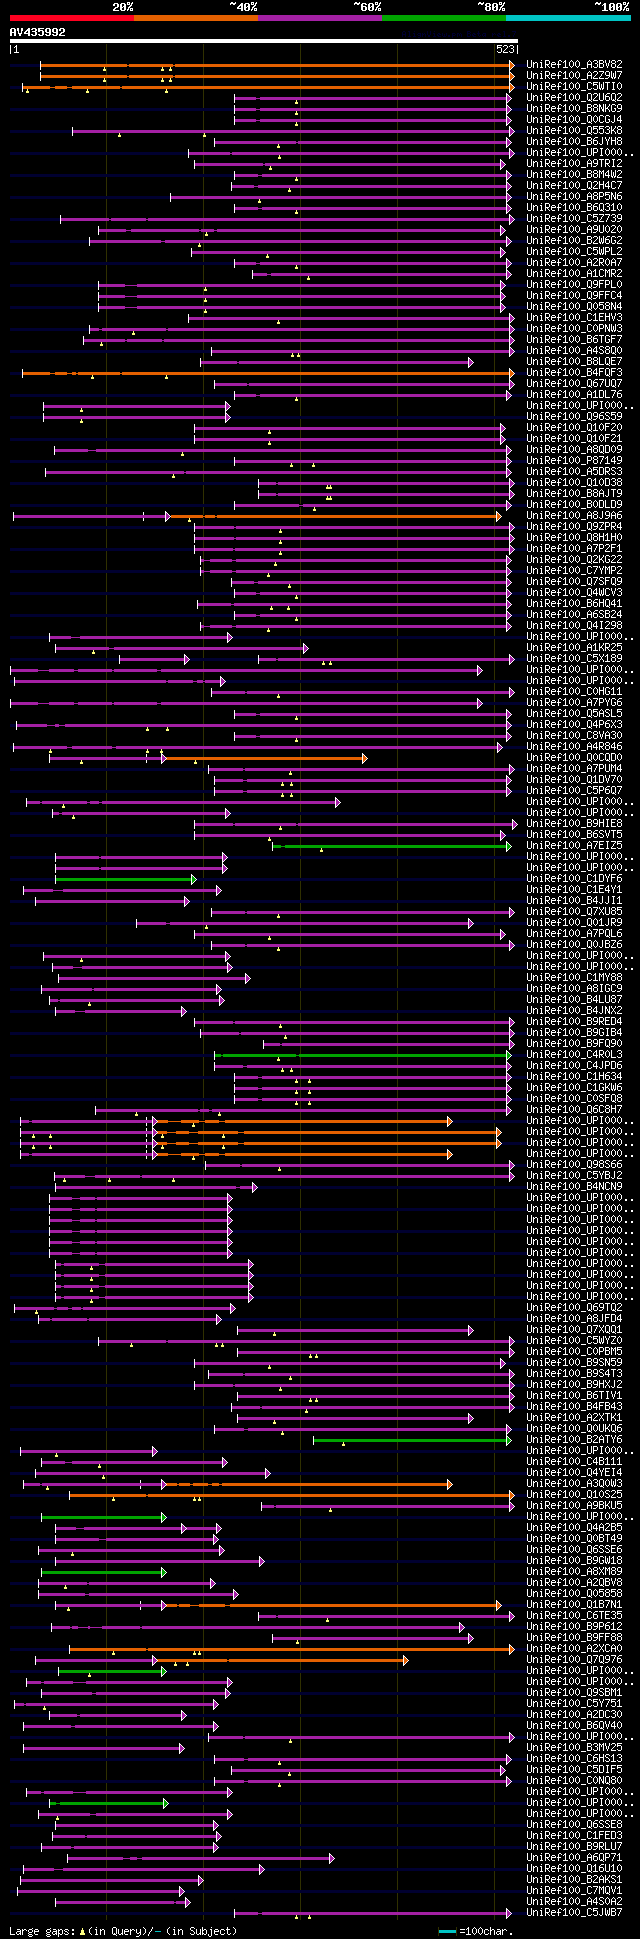Viewport: 640px width, 1939px height.
Task: Click the UniRef100_B9RED4 label
Action: coord(574,1021)
